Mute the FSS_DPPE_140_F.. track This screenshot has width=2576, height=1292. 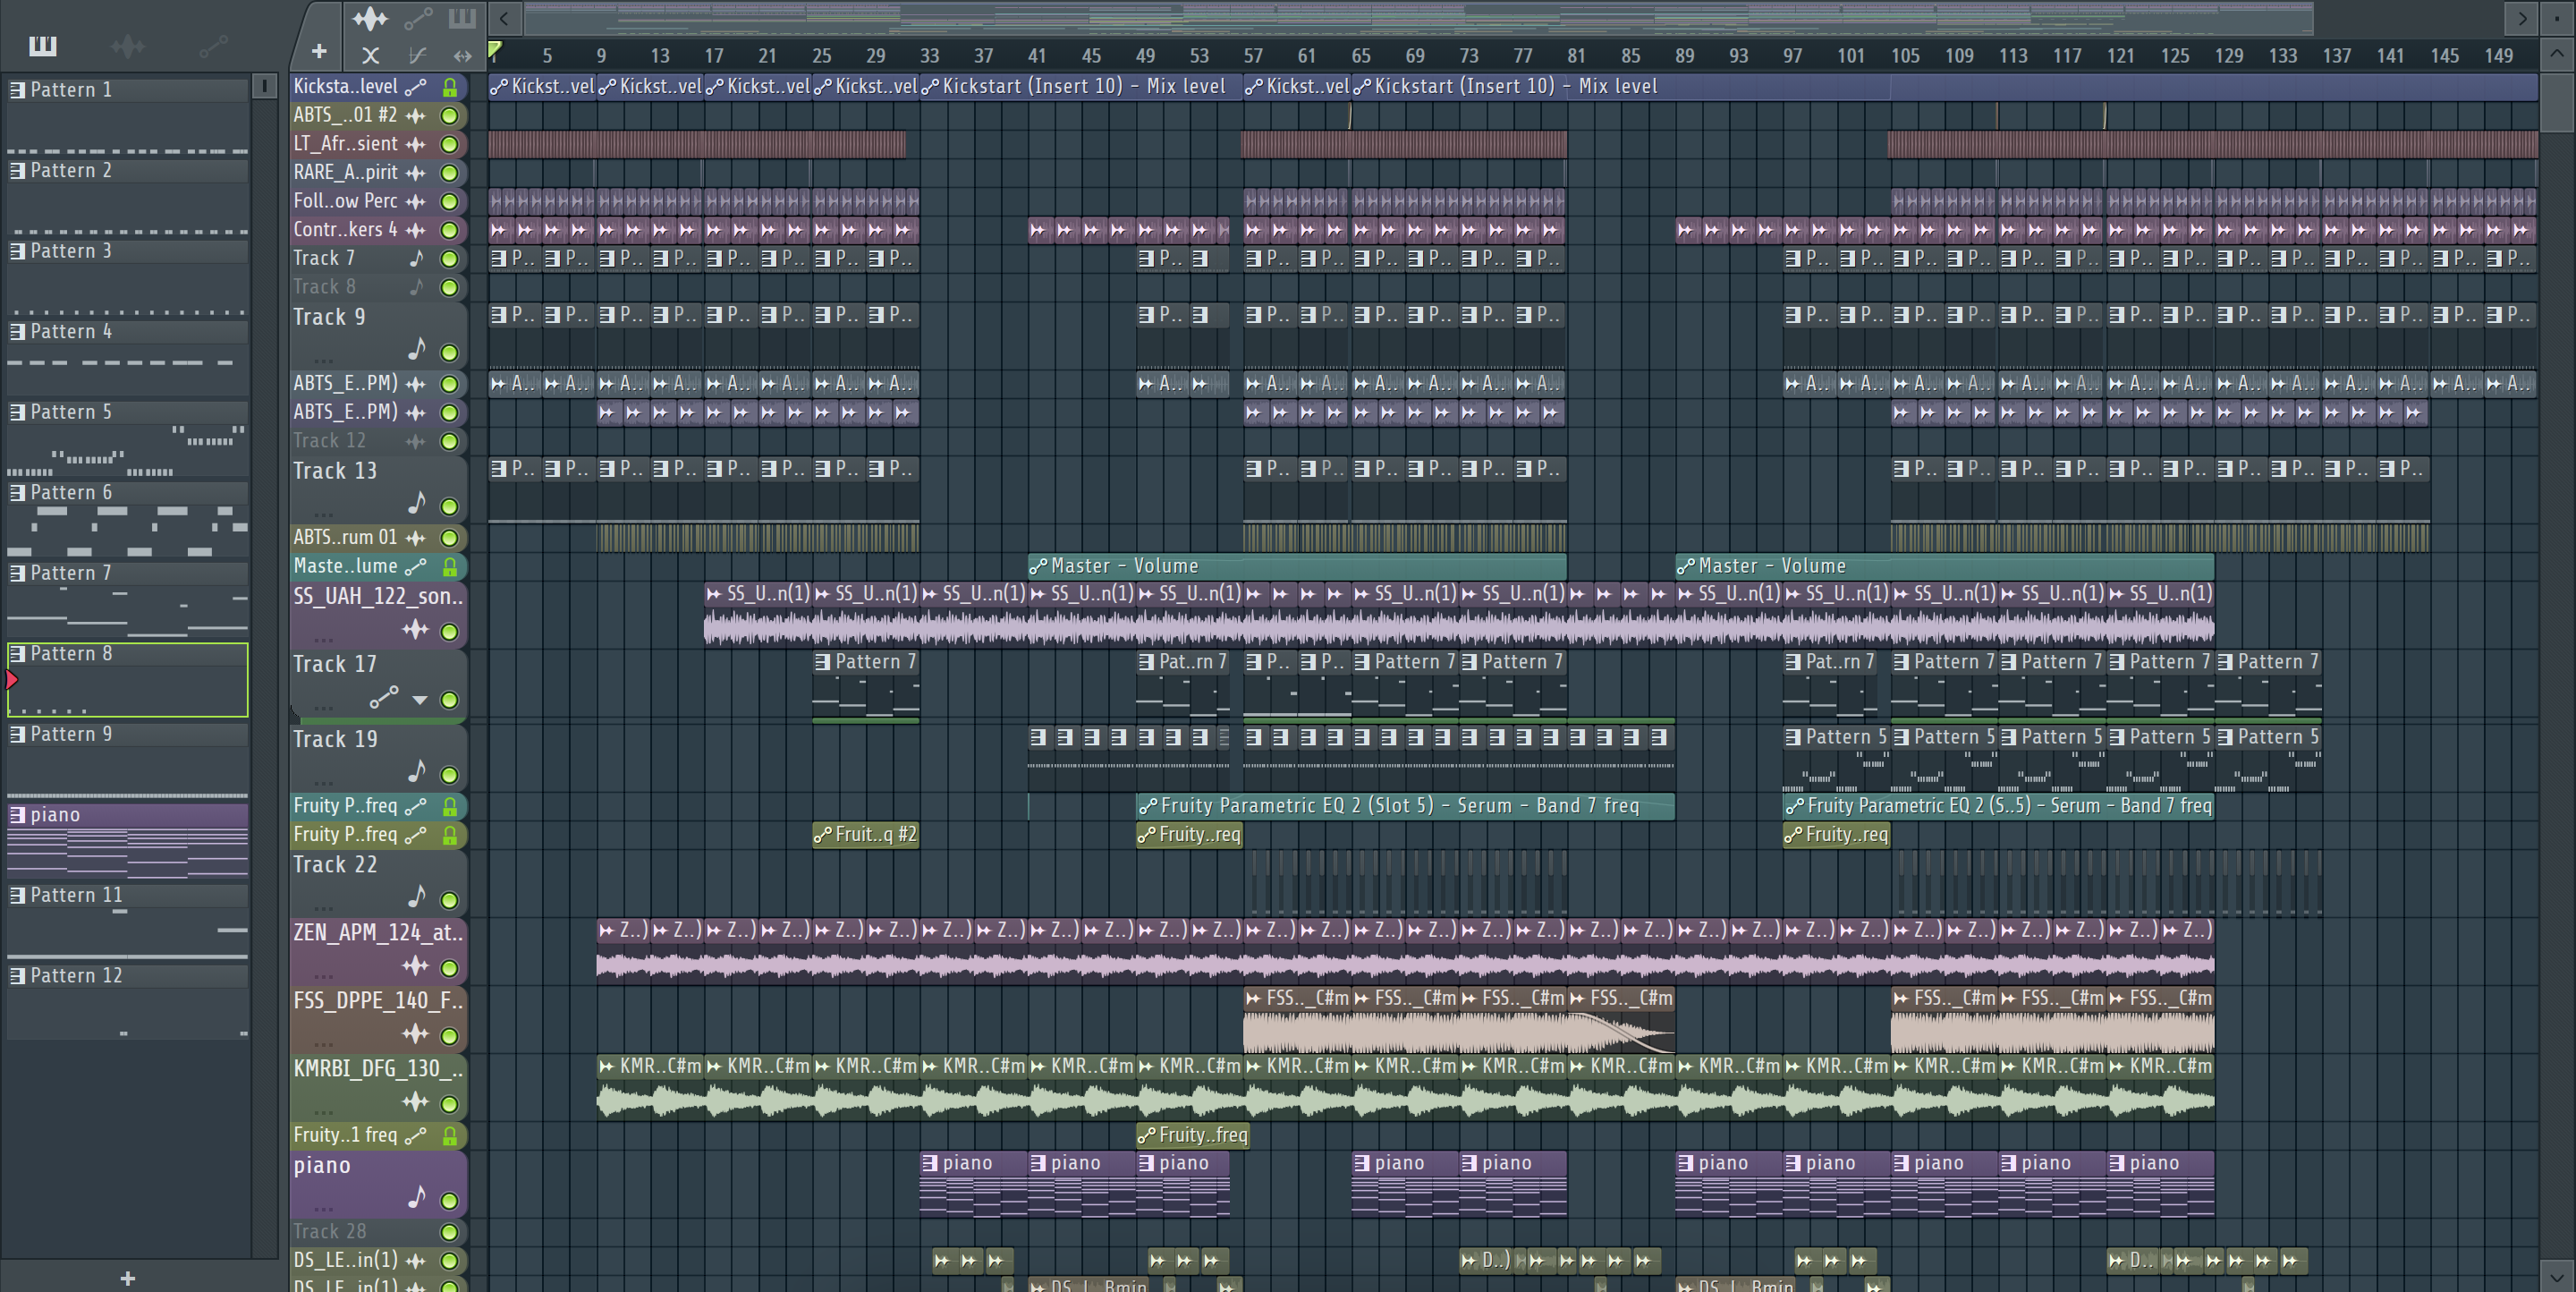450,1036
